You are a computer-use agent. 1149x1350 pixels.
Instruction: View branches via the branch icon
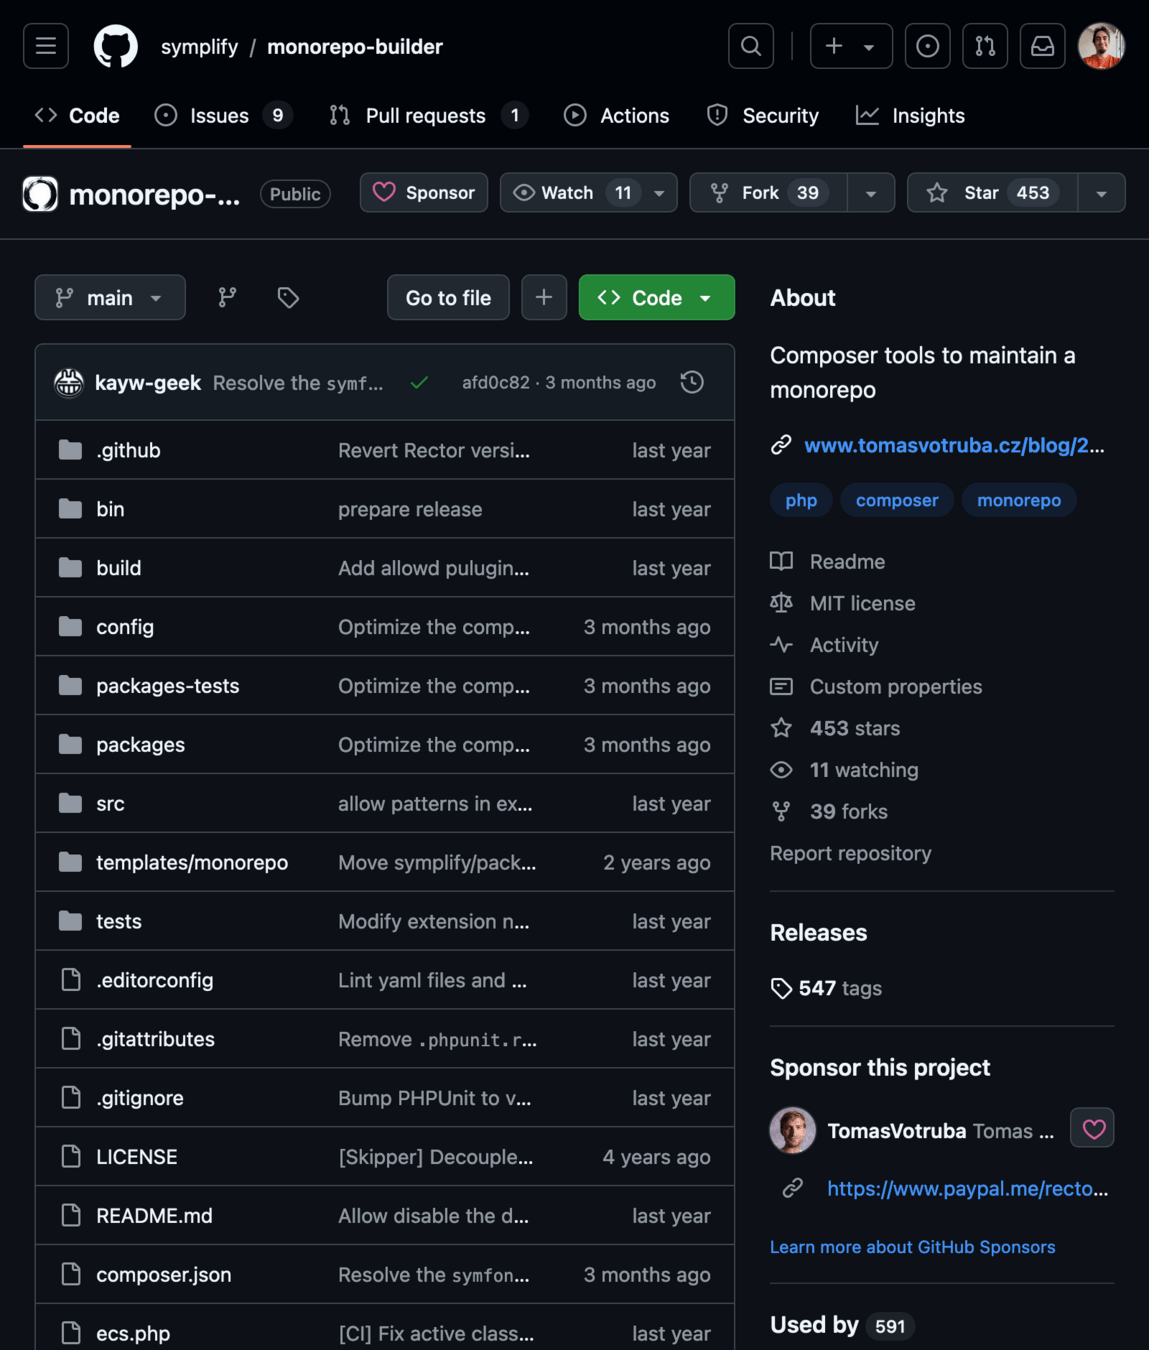pos(228,297)
